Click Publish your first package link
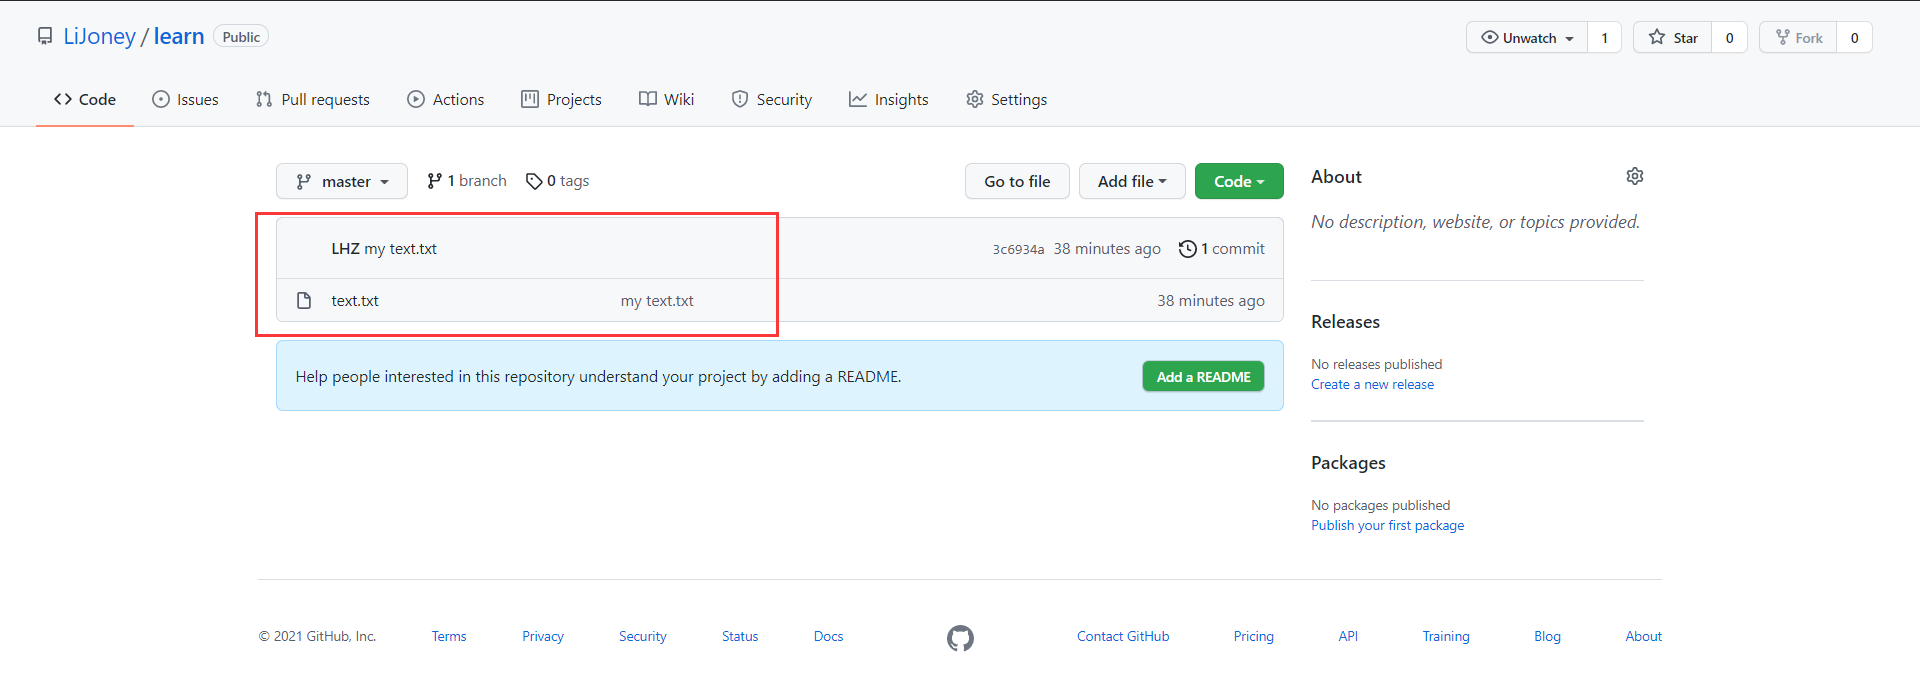The width and height of the screenshot is (1920, 680). click(x=1387, y=526)
